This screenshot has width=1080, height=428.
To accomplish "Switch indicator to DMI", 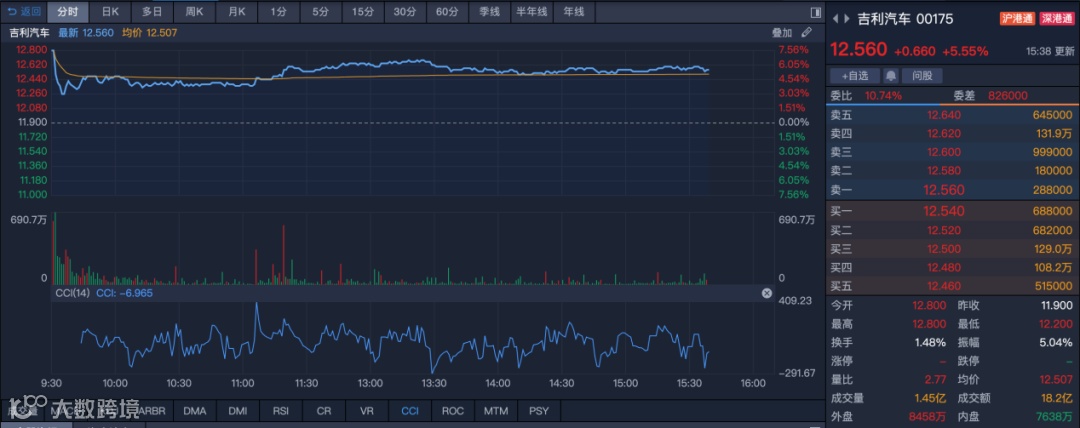I will pyautogui.click(x=238, y=411).
